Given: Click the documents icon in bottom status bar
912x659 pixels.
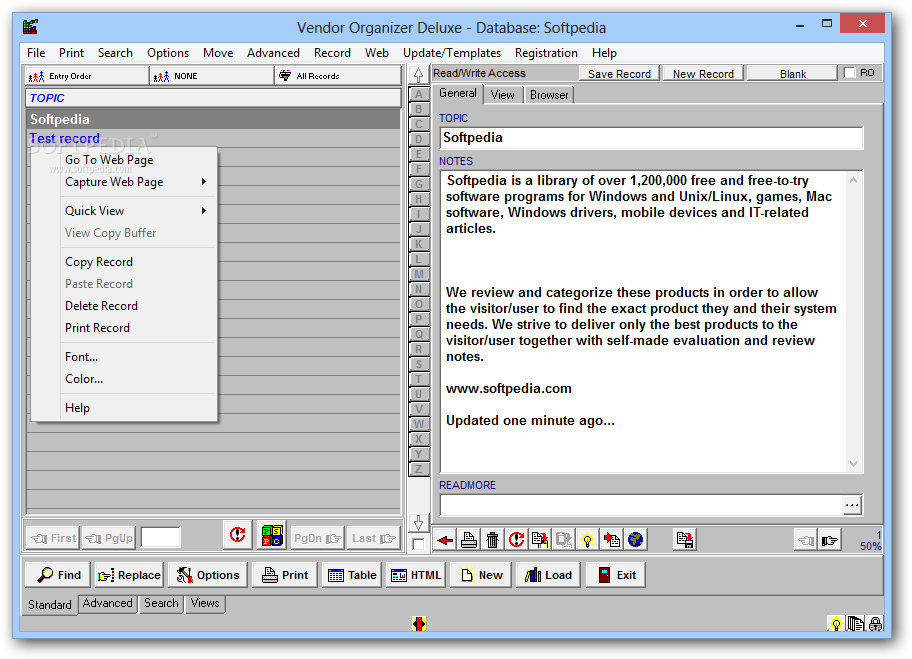Looking at the screenshot, I should [x=856, y=624].
